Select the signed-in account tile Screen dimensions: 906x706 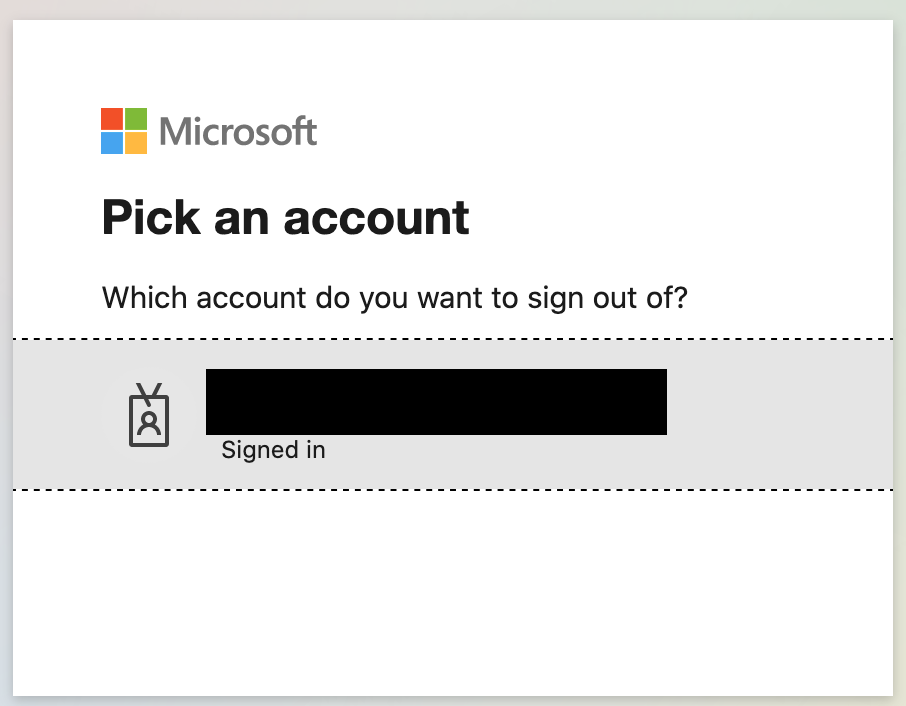point(435,414)
